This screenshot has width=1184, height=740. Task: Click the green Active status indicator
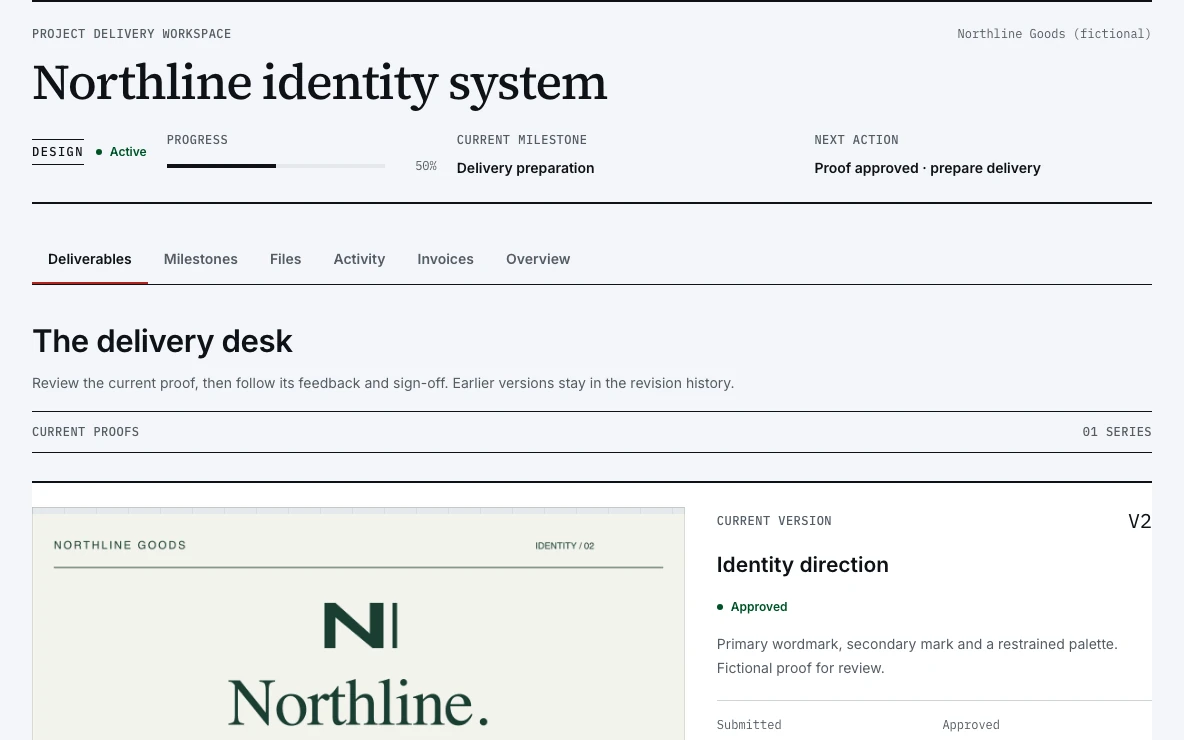pyautogui.click(x=121, y=152)
